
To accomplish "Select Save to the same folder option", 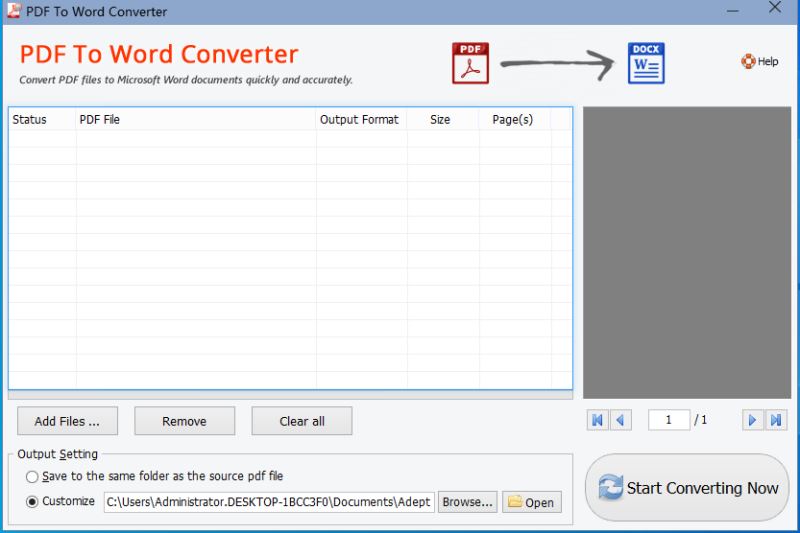I will click(x=32, y=476).
